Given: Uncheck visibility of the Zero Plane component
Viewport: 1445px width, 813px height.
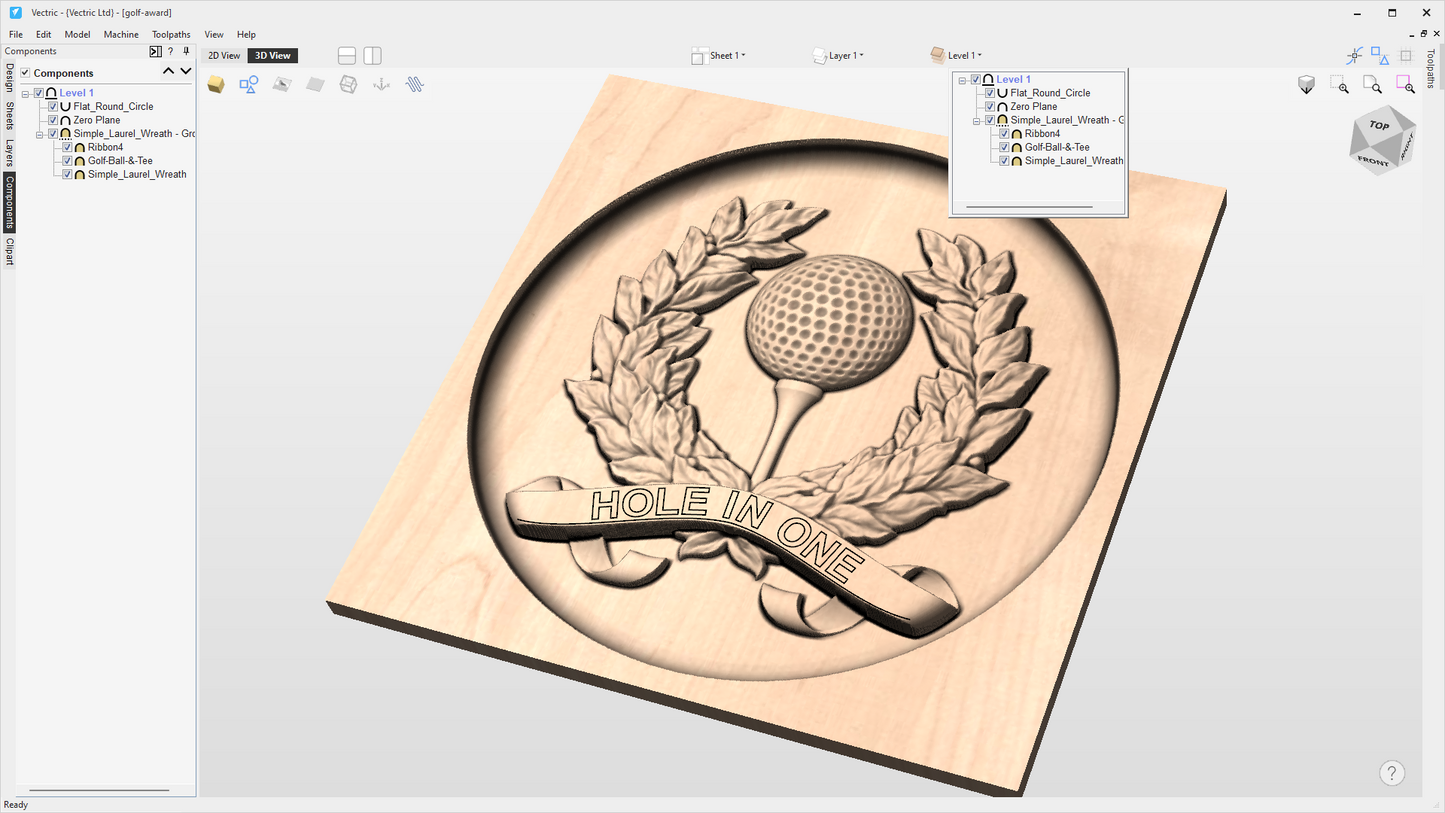Looking at the screenshot, I should pyautogui.click(x=52, y=119).
